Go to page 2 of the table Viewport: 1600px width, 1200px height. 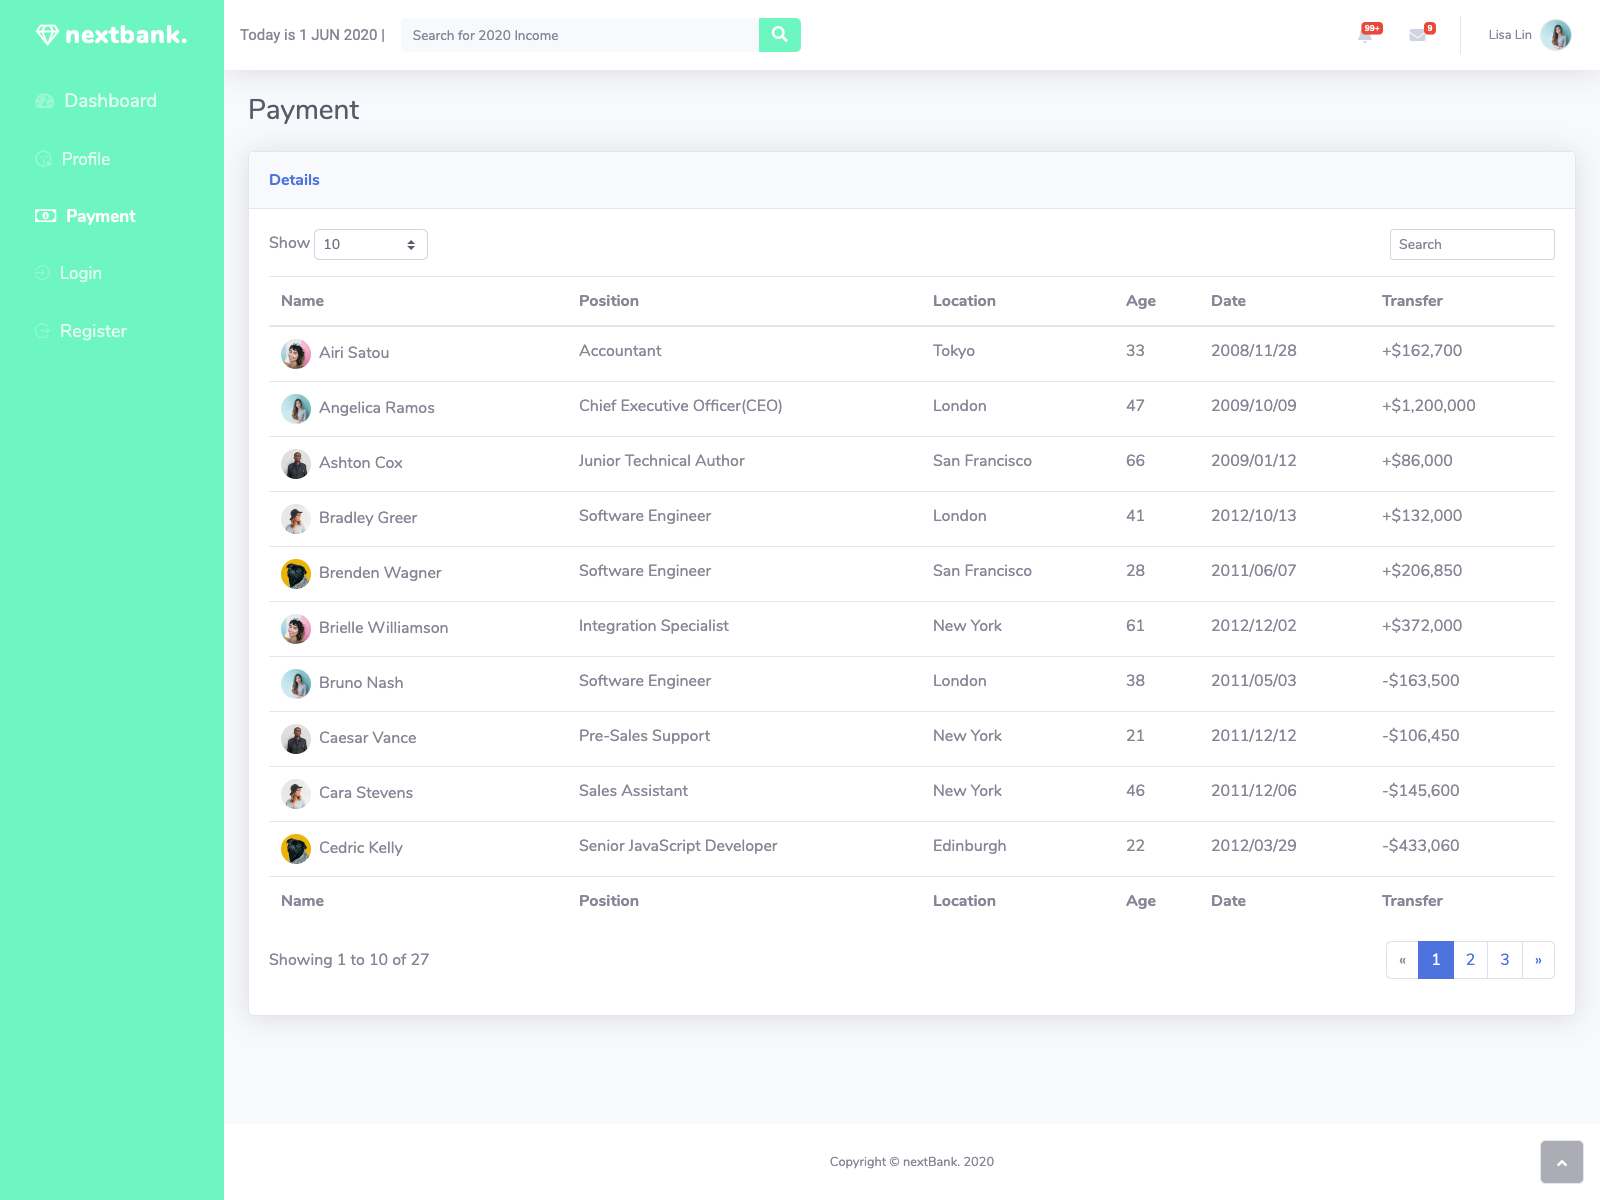(1470, 960)
